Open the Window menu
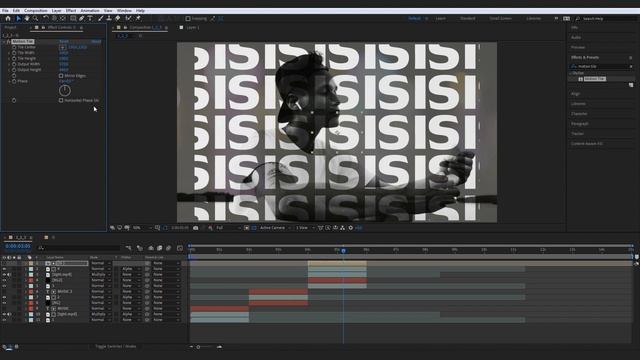This screenshot has height=360, width=640. click(x=124, y=11)
